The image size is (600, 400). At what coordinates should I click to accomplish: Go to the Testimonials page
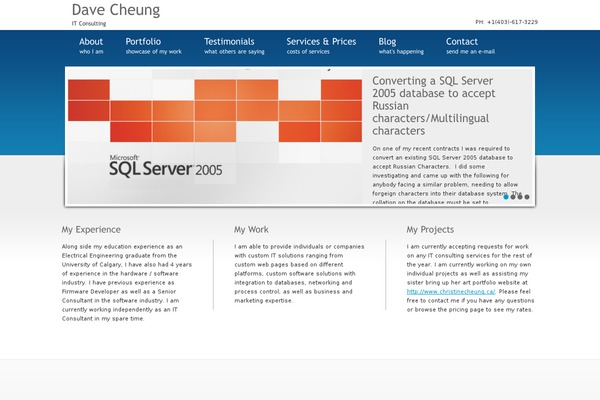coord(234,46)
